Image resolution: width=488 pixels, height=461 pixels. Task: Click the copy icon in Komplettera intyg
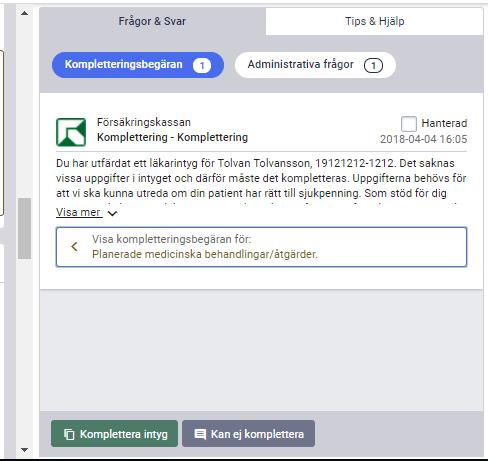click(x=69, y=434)
